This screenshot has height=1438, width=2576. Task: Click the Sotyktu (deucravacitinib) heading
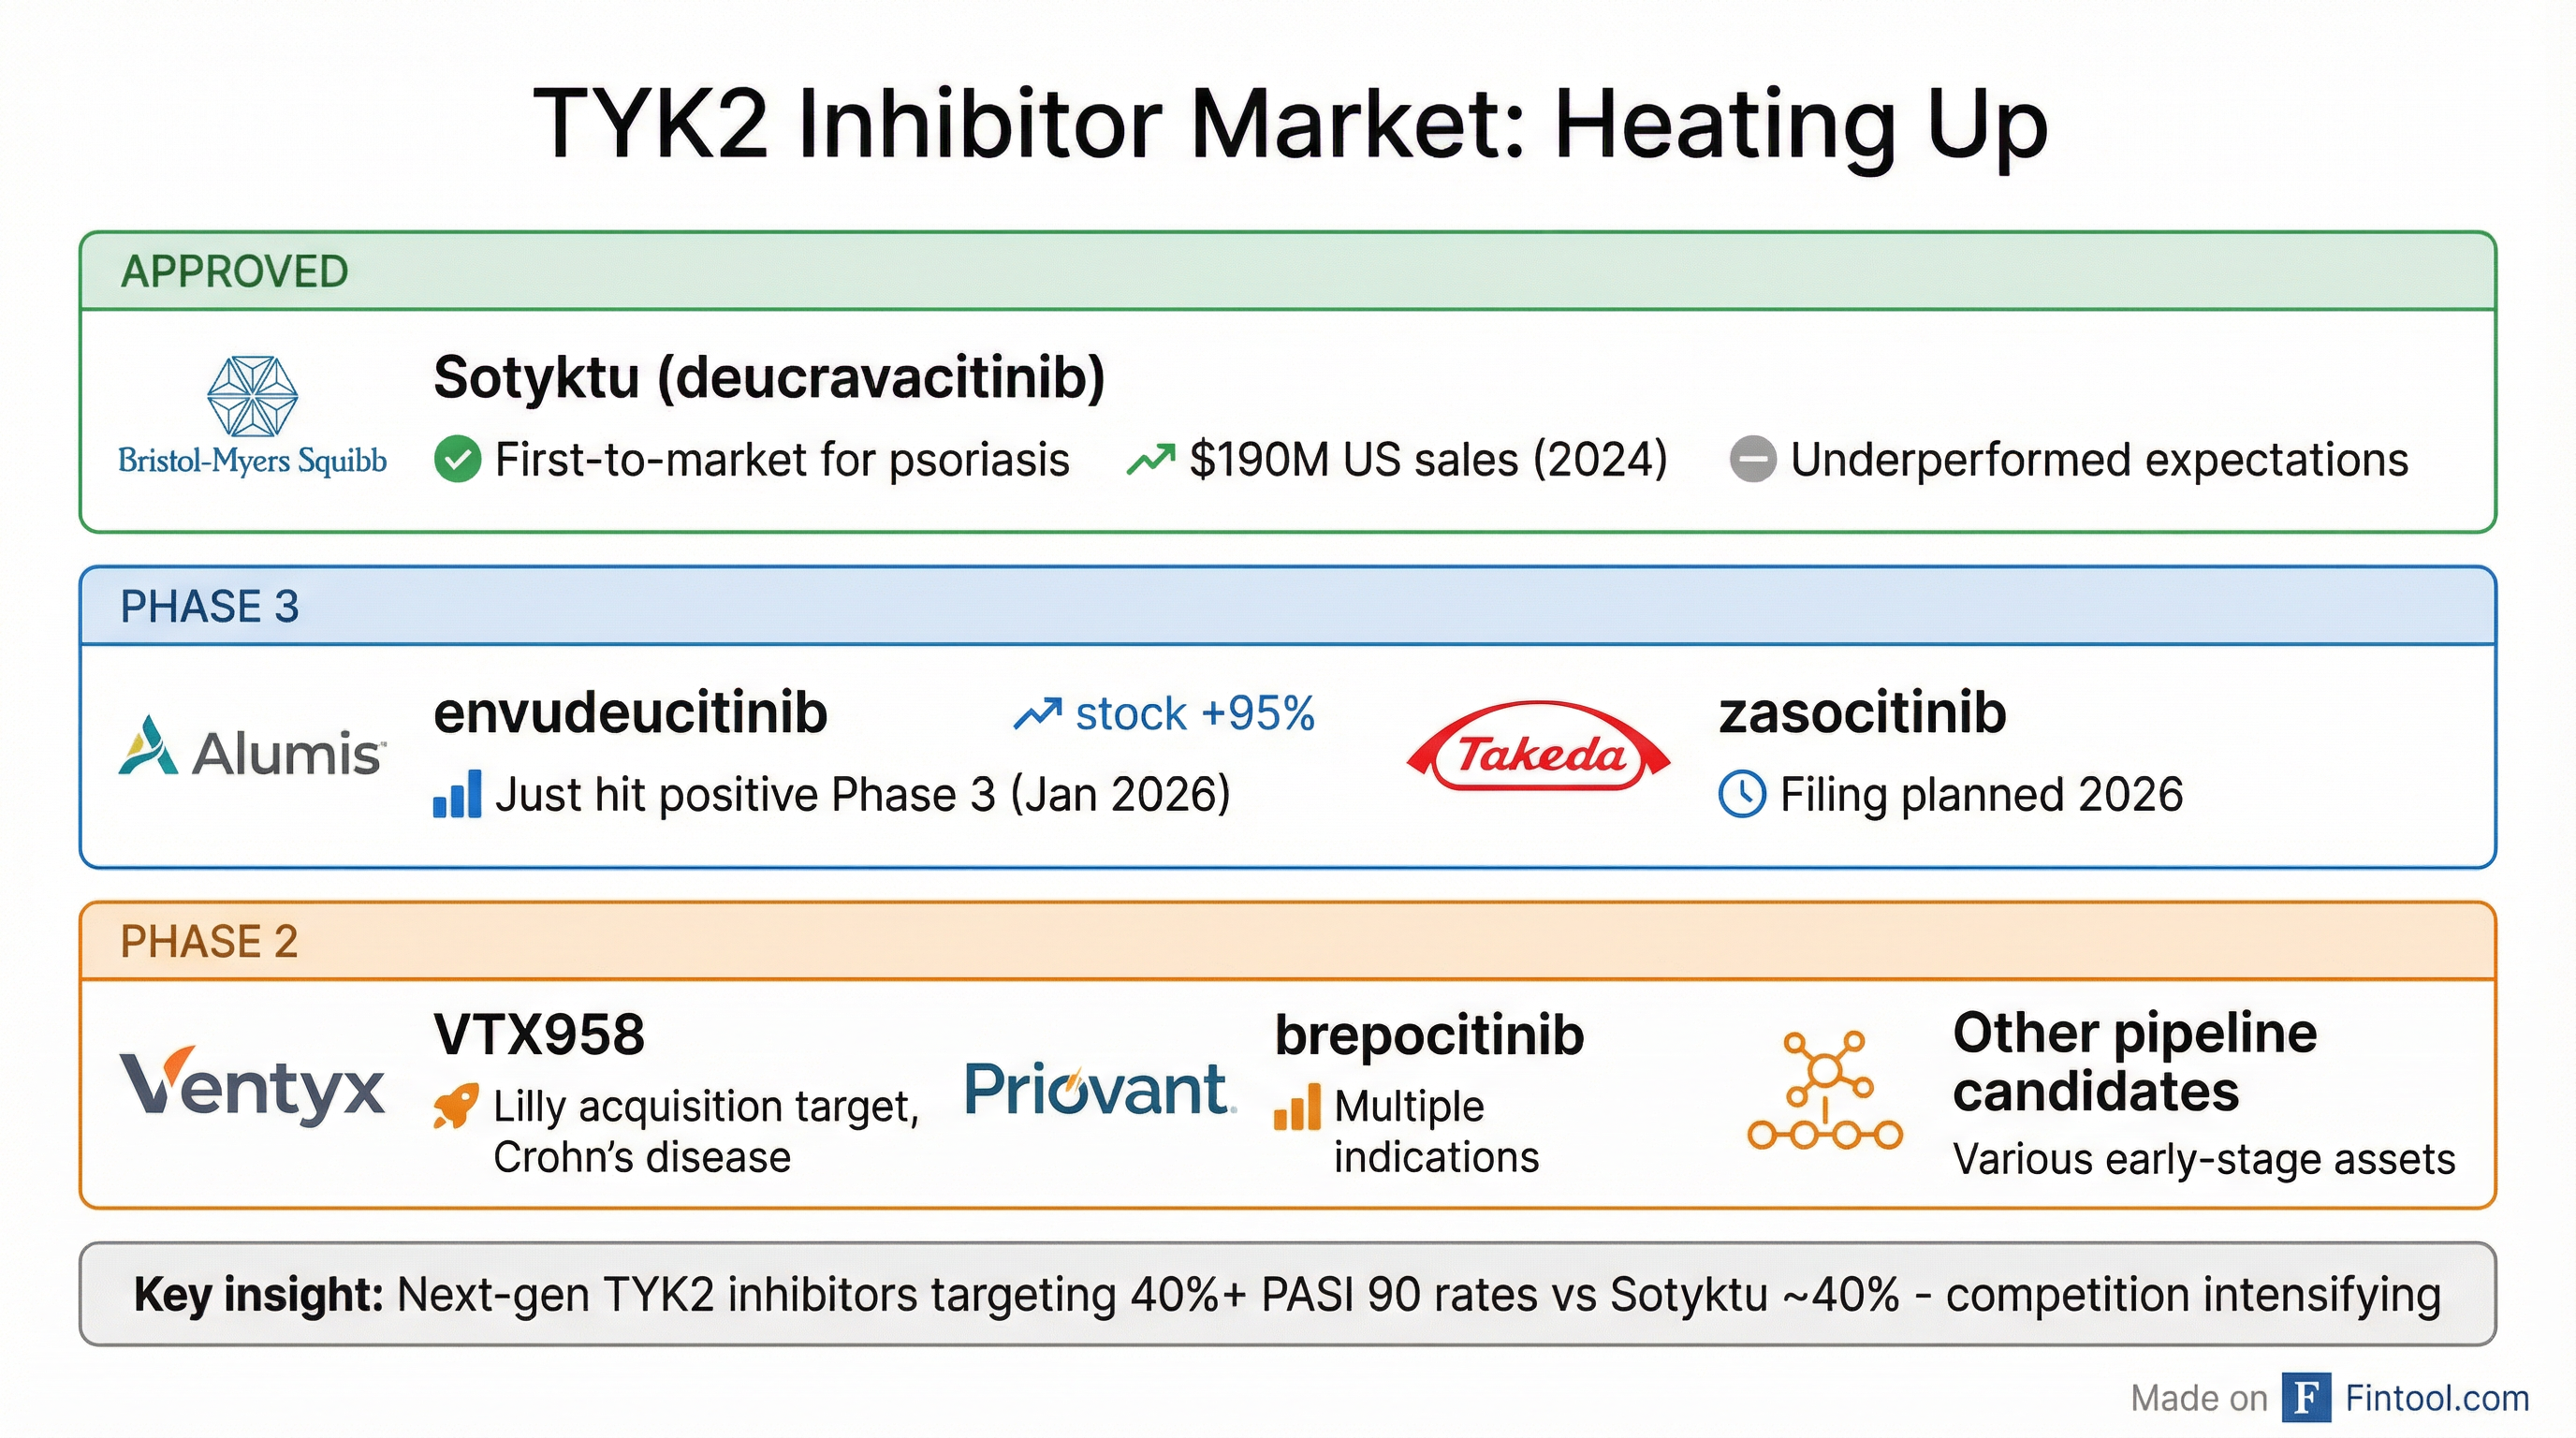click(x=769, y=378)
